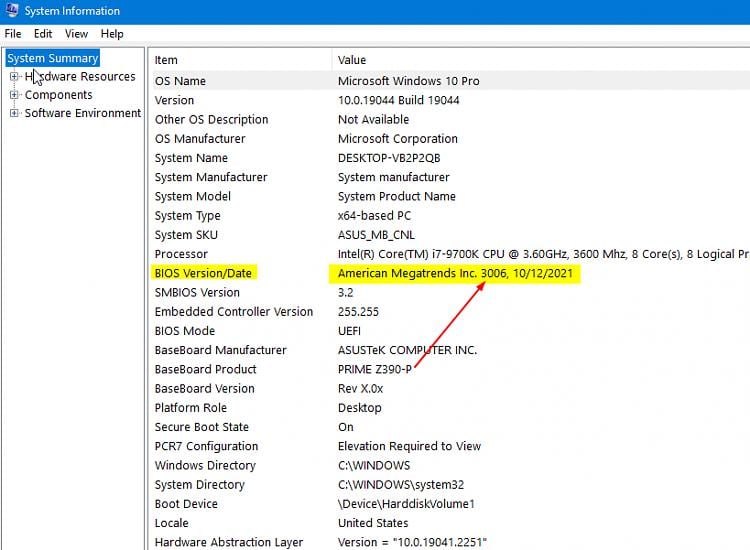Select the BaseBoard Manufacturer label
This screenshot has height=550, width=750.
(x=221, y=350)
